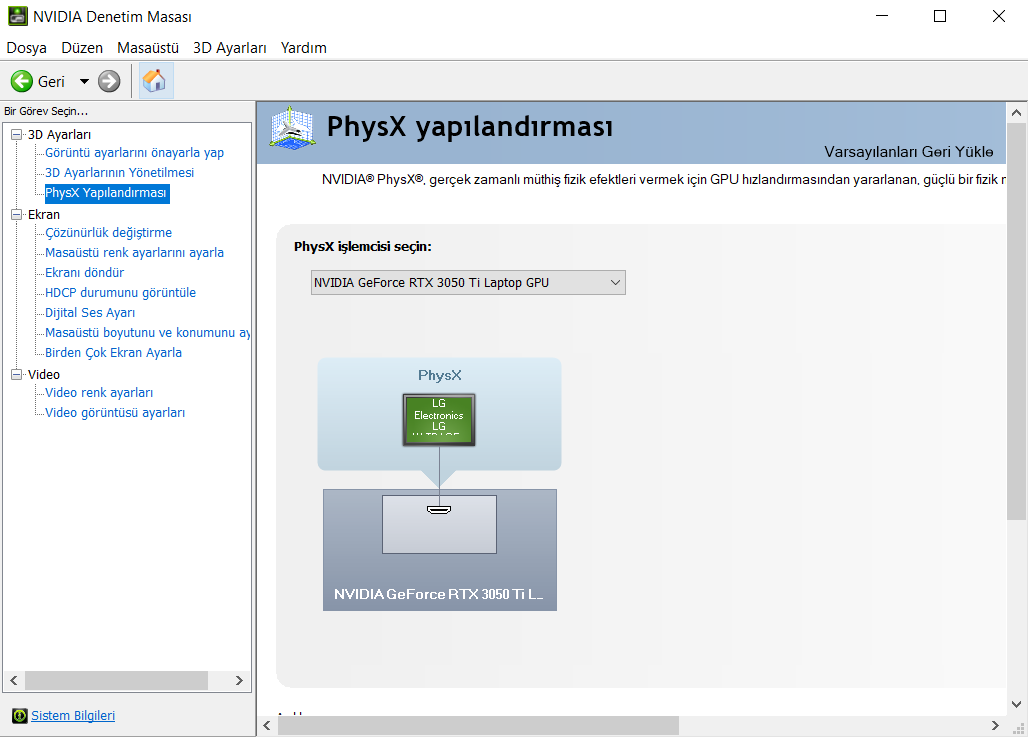Select the LG Electronics monitor icon
1028x737 pixels.
[439, 420]
